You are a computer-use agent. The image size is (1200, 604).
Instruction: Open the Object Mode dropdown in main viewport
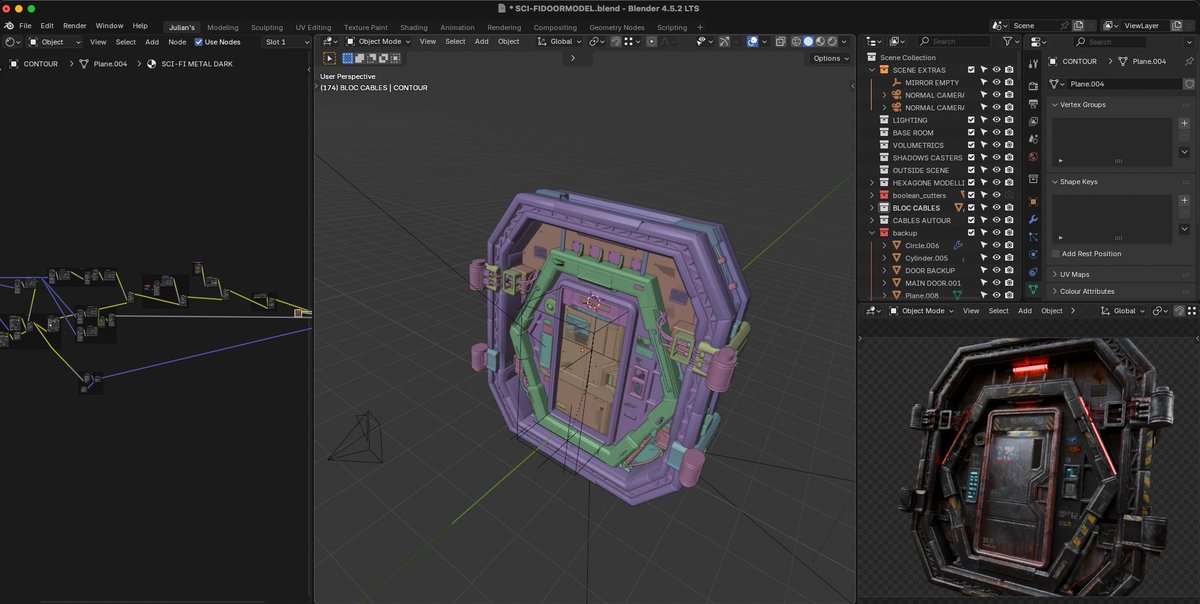pos(378,42)
